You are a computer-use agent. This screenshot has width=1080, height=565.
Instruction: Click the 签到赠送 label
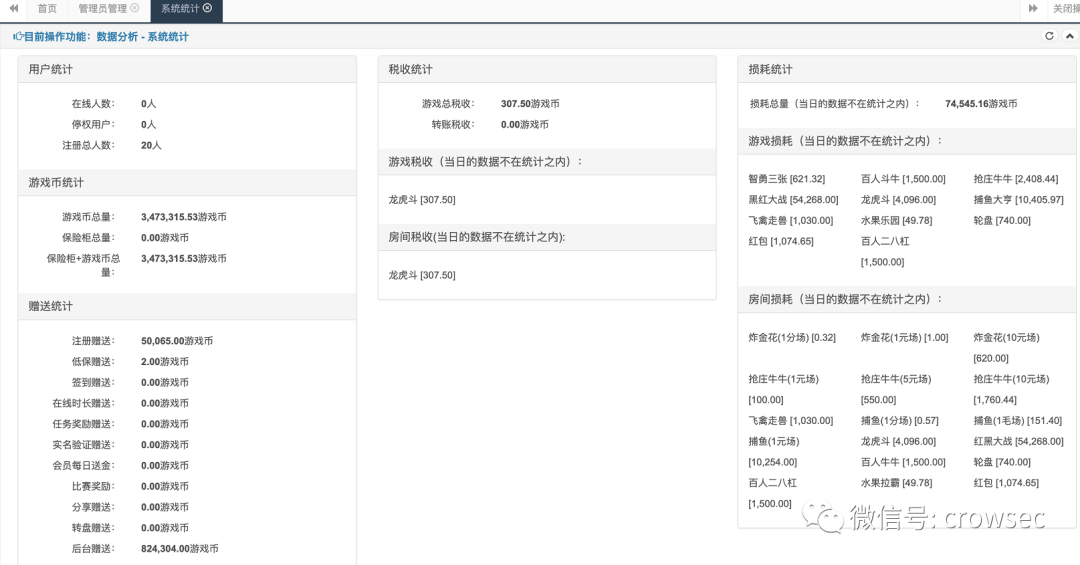(93, 382)
